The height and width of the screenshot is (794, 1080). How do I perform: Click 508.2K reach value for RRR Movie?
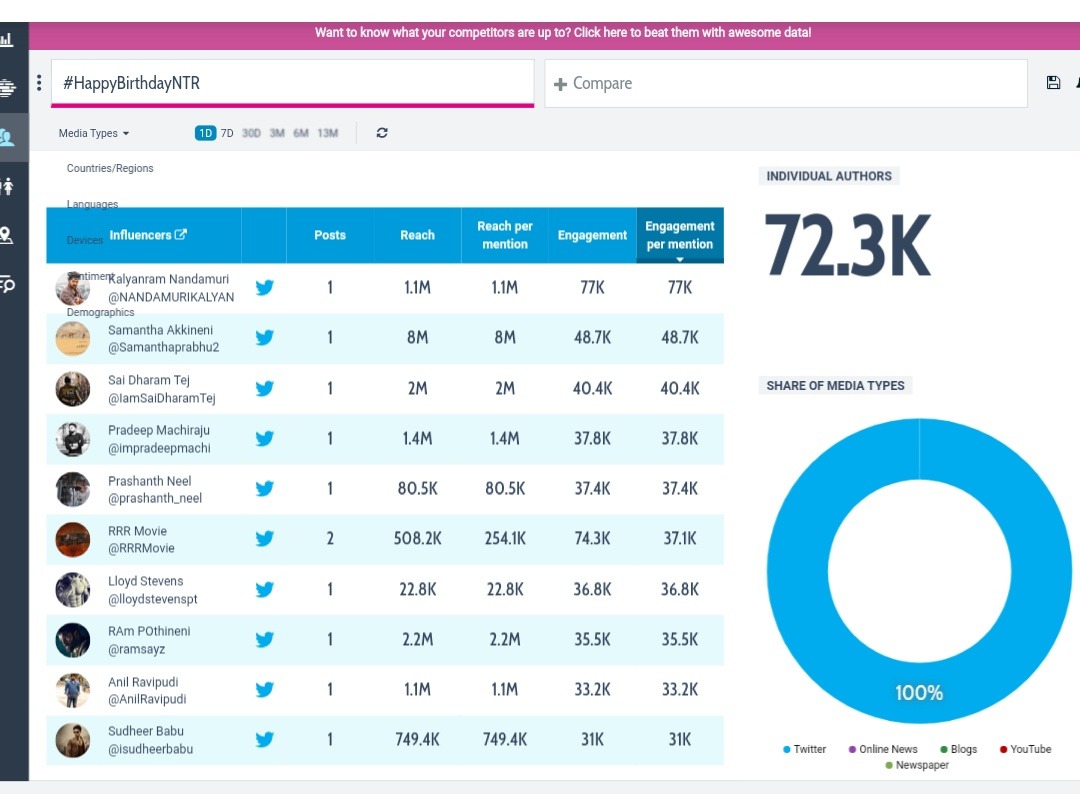click(417, 539)
